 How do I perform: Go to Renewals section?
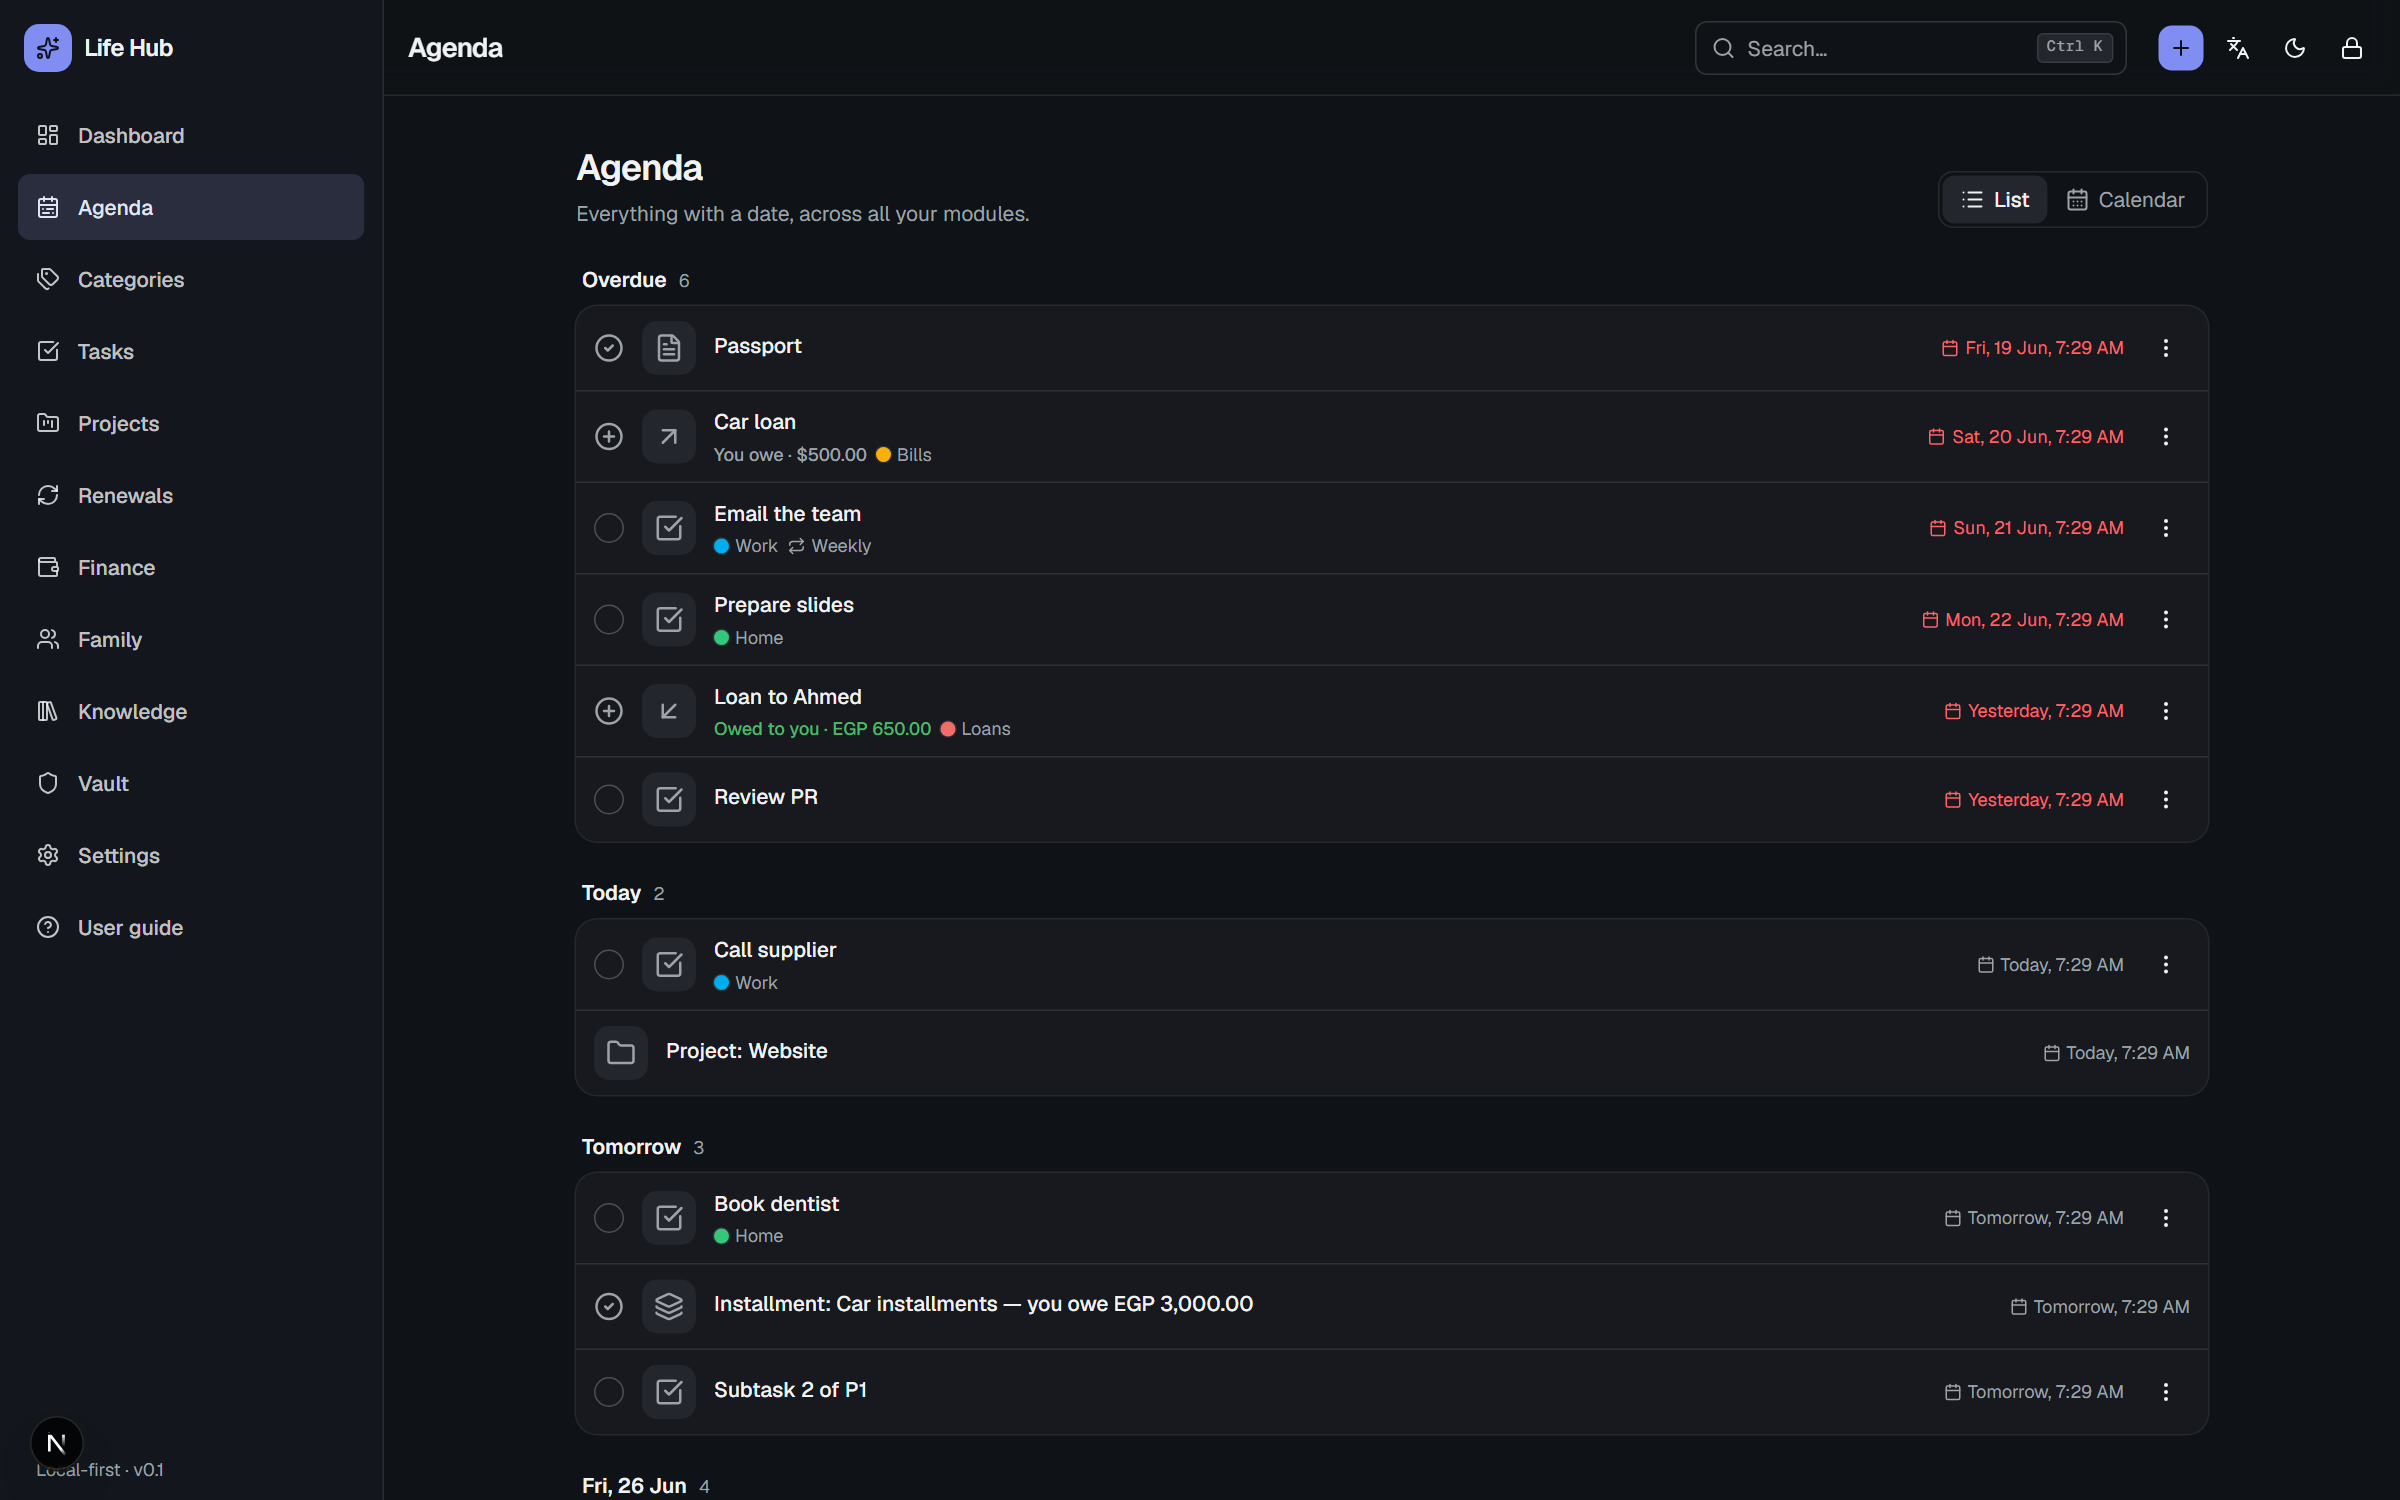[191, 495]
